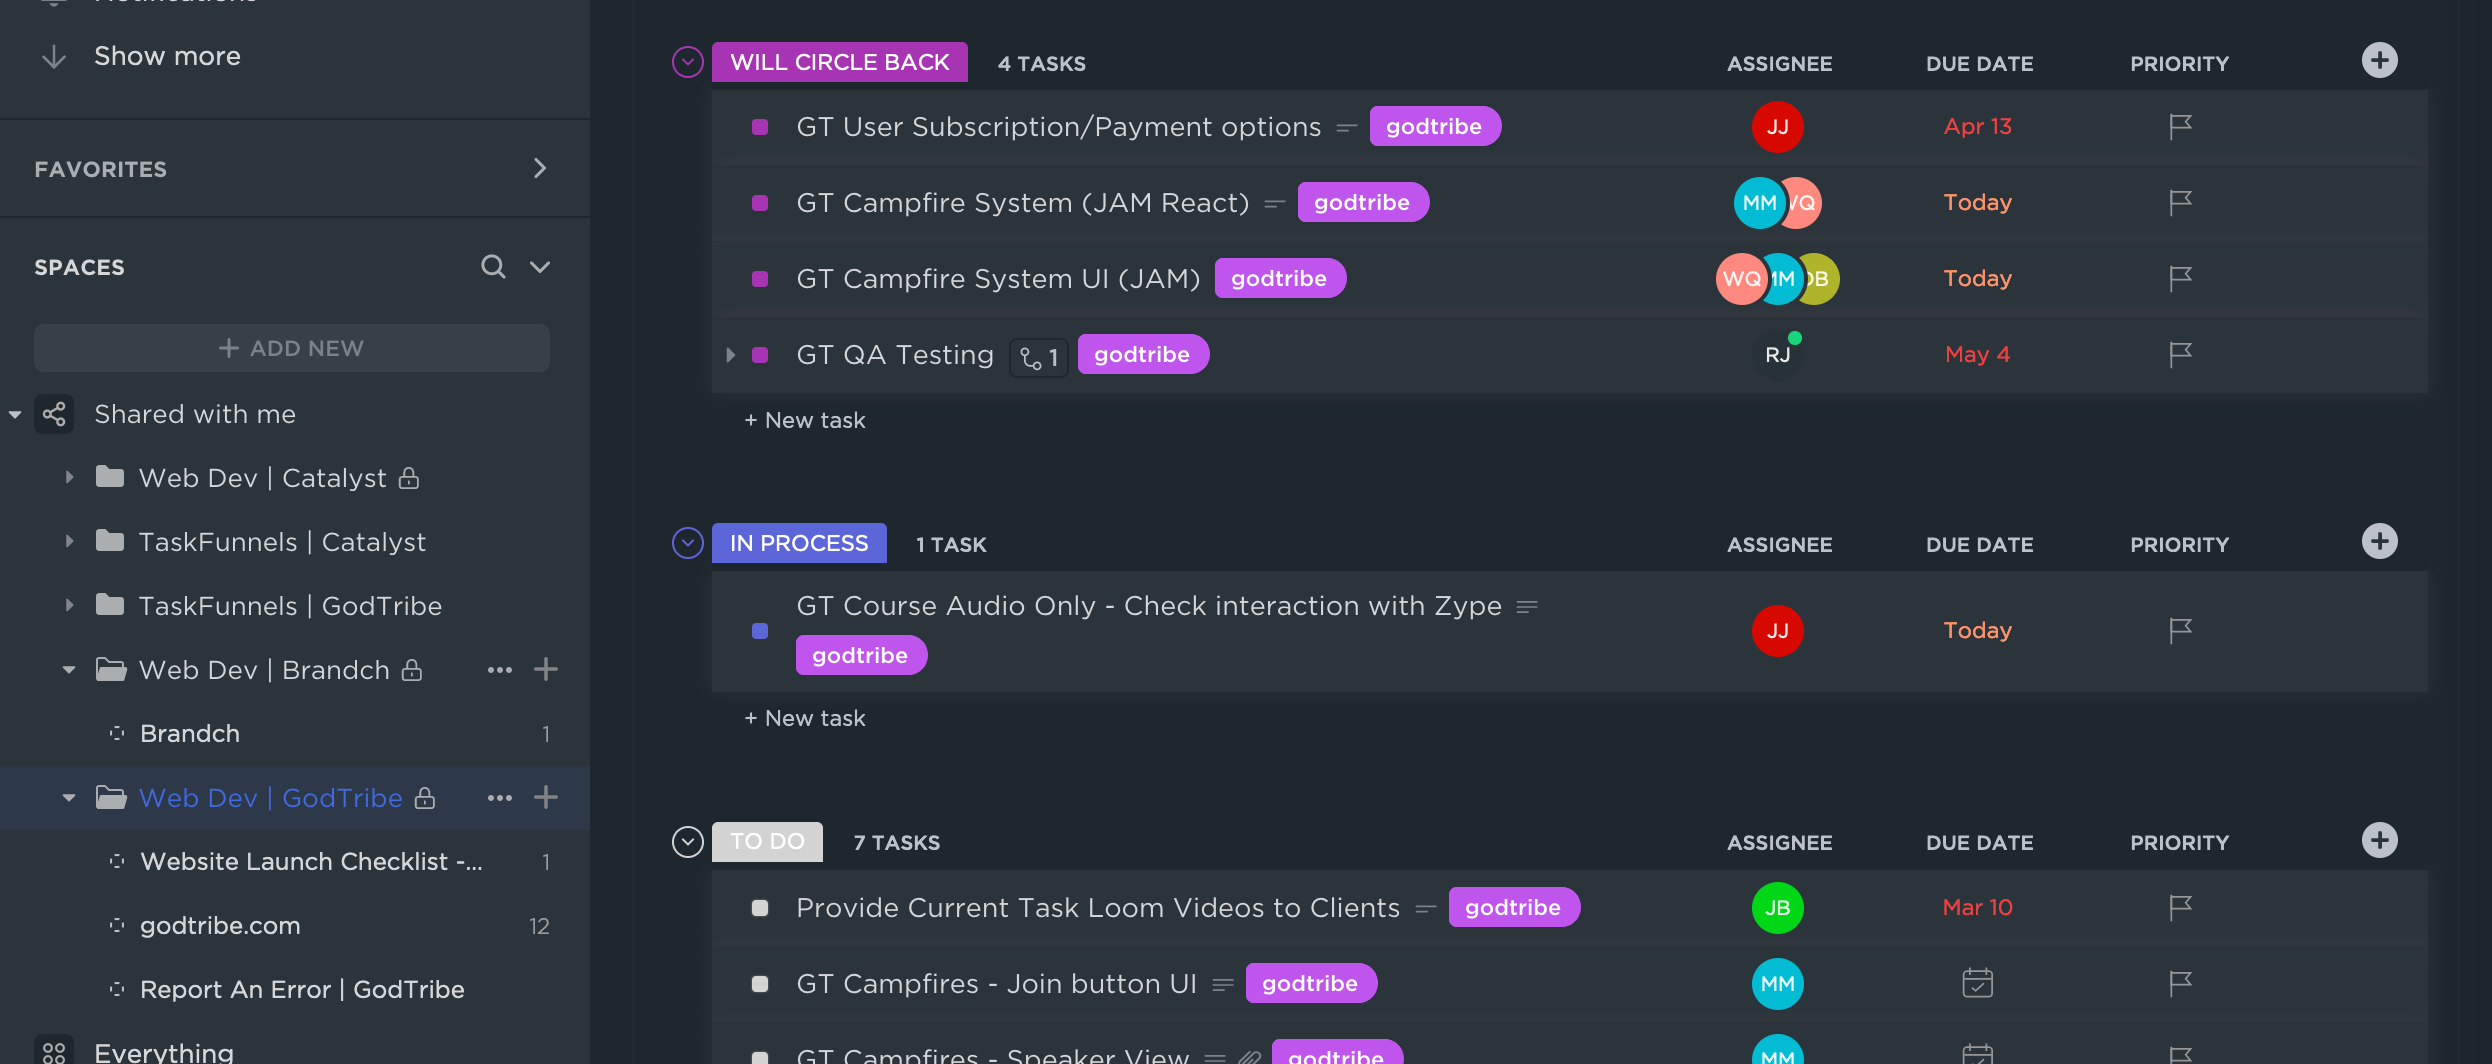The width and height of the screenshot is (2492, 1064).
Task: Set priority flag for GT User Subscription task
Action: click(2180, 127)
